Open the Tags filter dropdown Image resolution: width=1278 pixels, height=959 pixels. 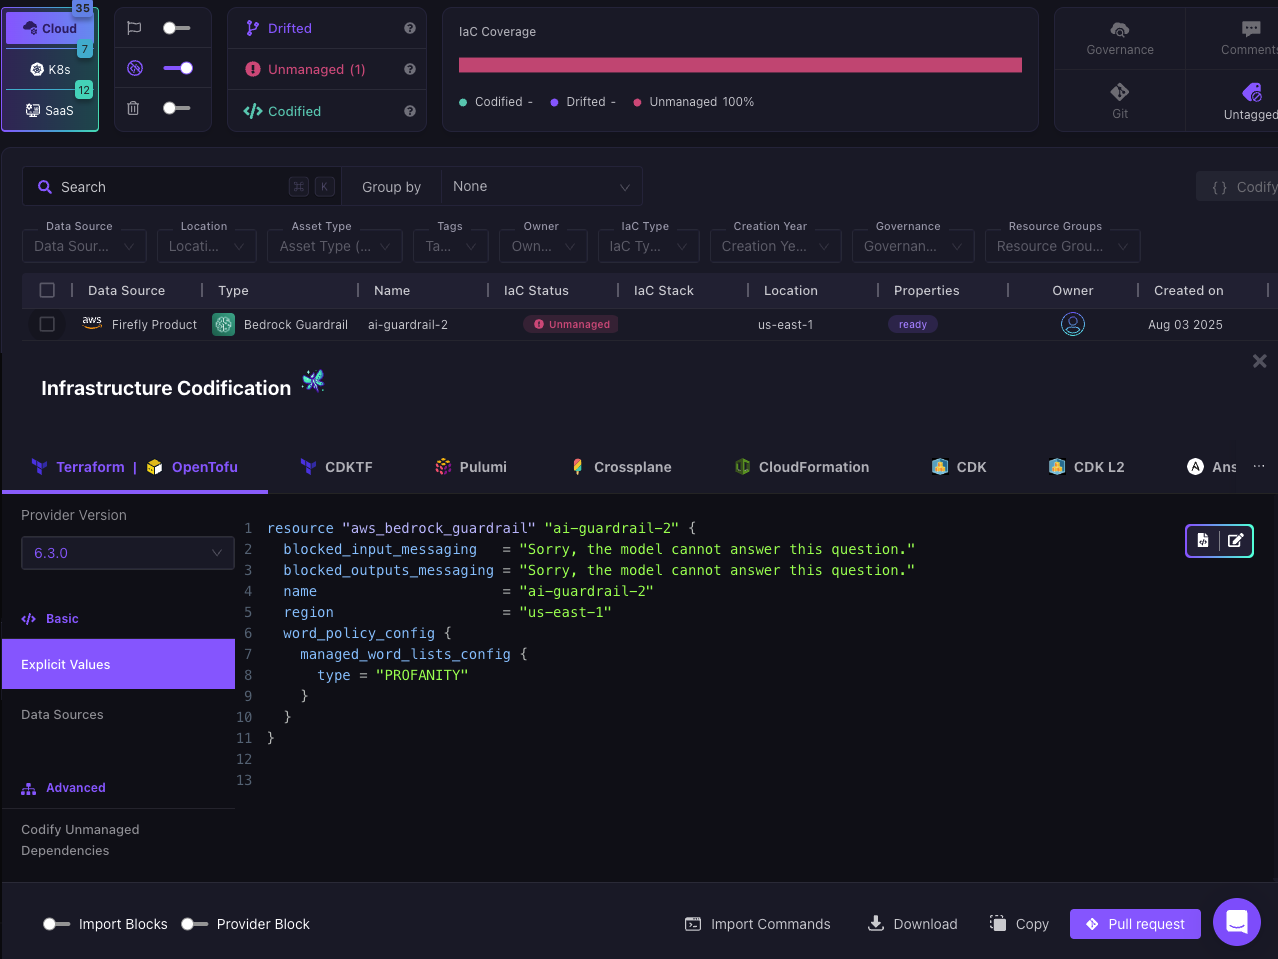451,246
